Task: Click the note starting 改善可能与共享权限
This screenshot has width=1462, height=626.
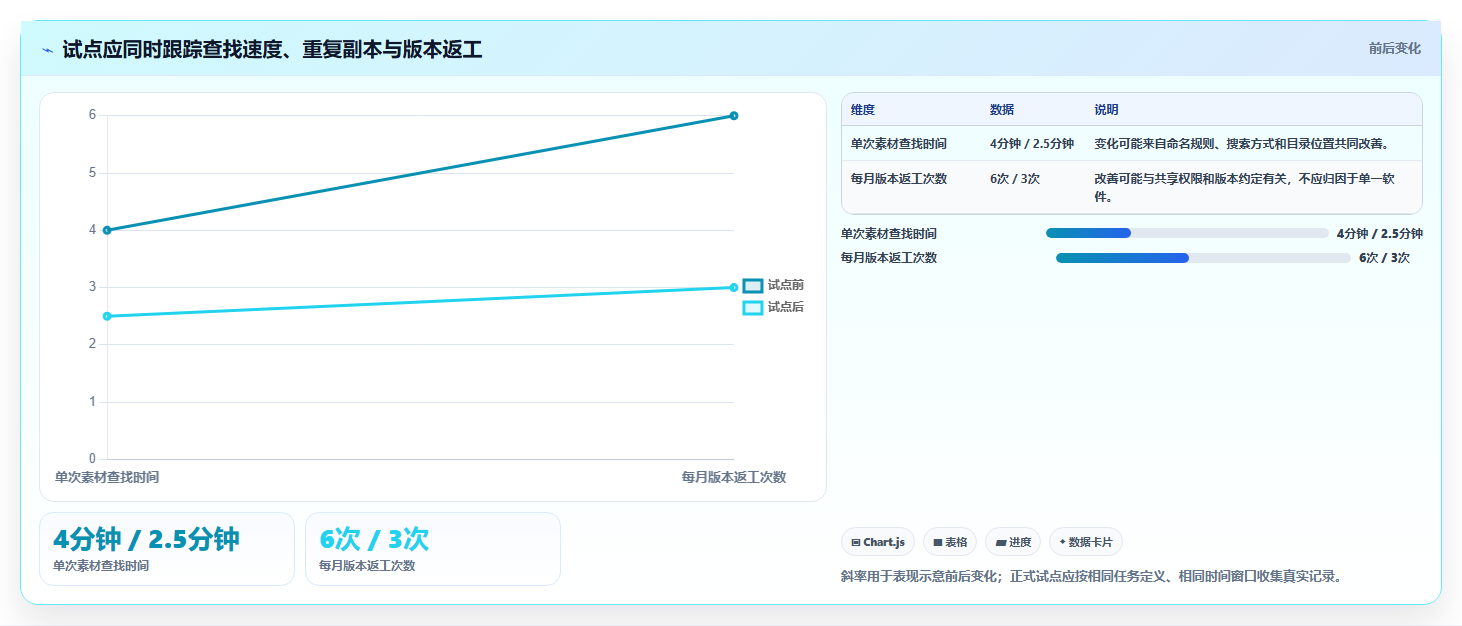Action: [1244, 188]
